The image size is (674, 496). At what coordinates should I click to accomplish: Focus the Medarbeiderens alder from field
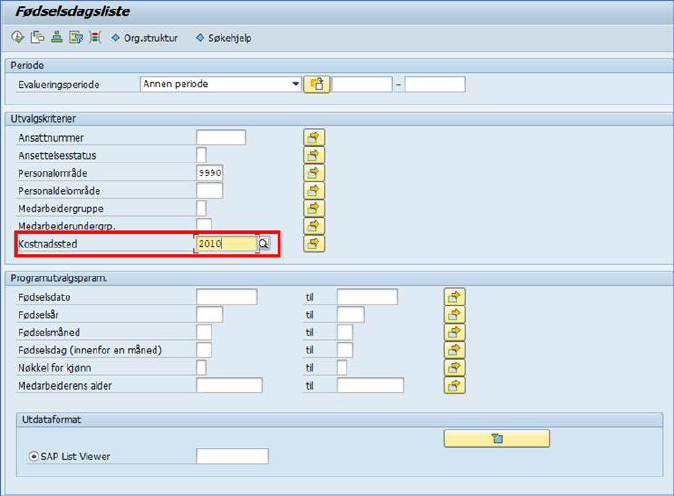pyautogui.click(x=229, y=386)
